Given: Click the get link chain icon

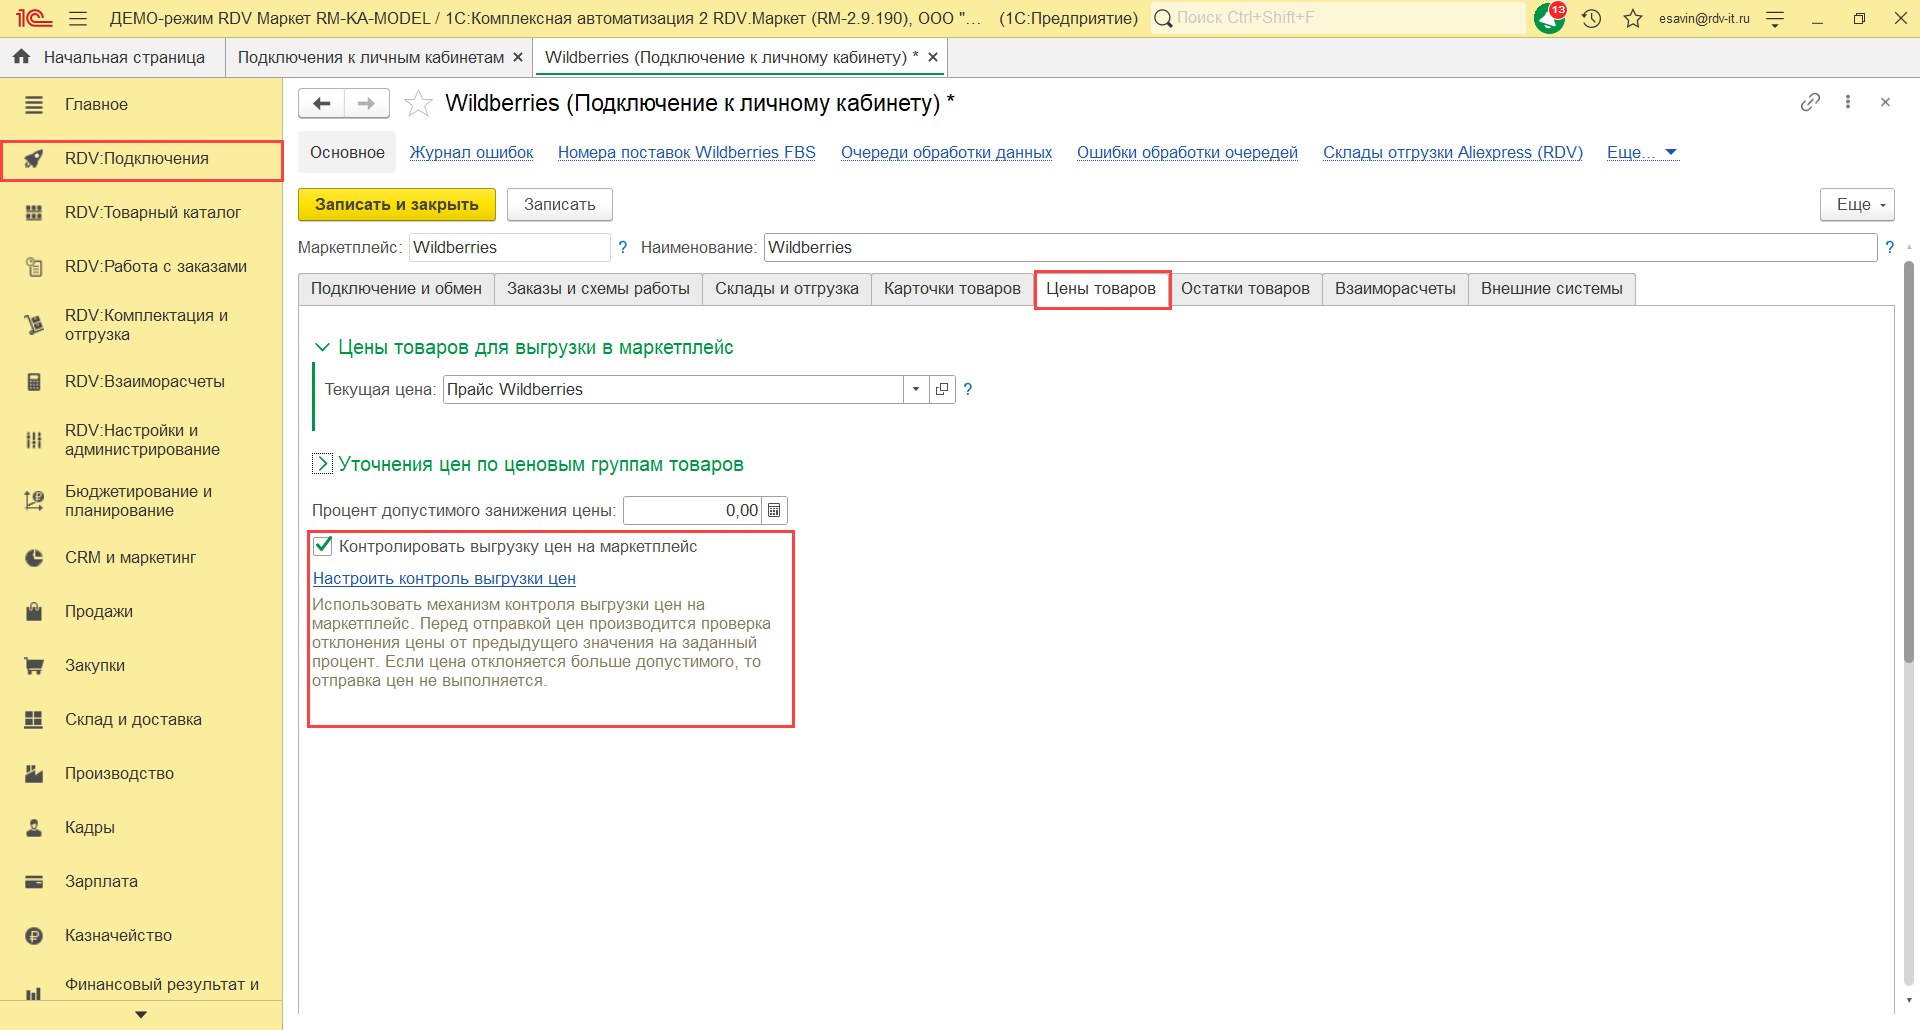Looking at the screenshot, I should click(x=1810, y=102).
